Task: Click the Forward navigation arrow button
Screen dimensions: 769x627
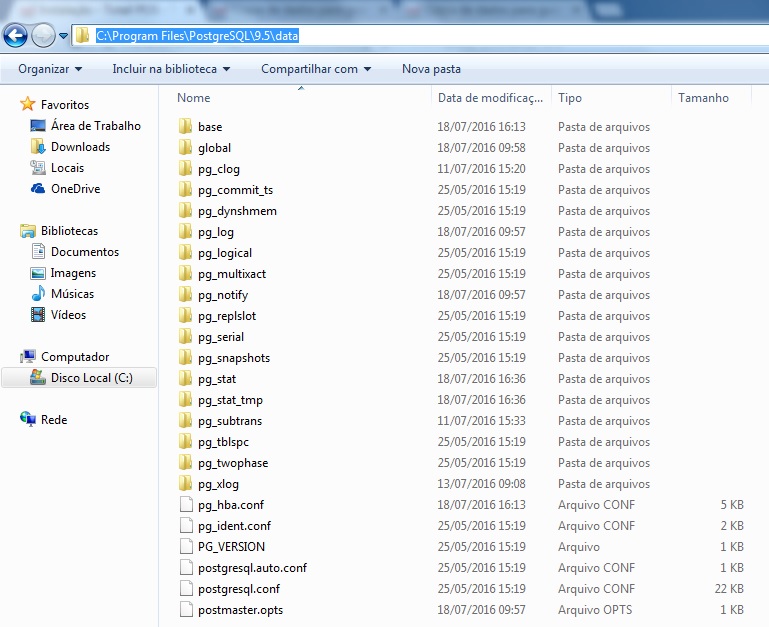Action: pos(43,35)
